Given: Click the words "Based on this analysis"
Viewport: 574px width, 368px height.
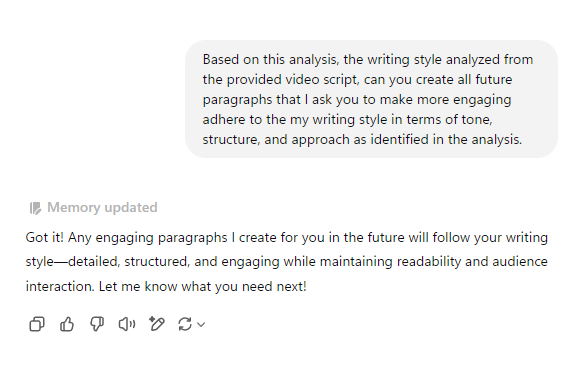Looking at the screenshot, I should click(x=270, y=60).
